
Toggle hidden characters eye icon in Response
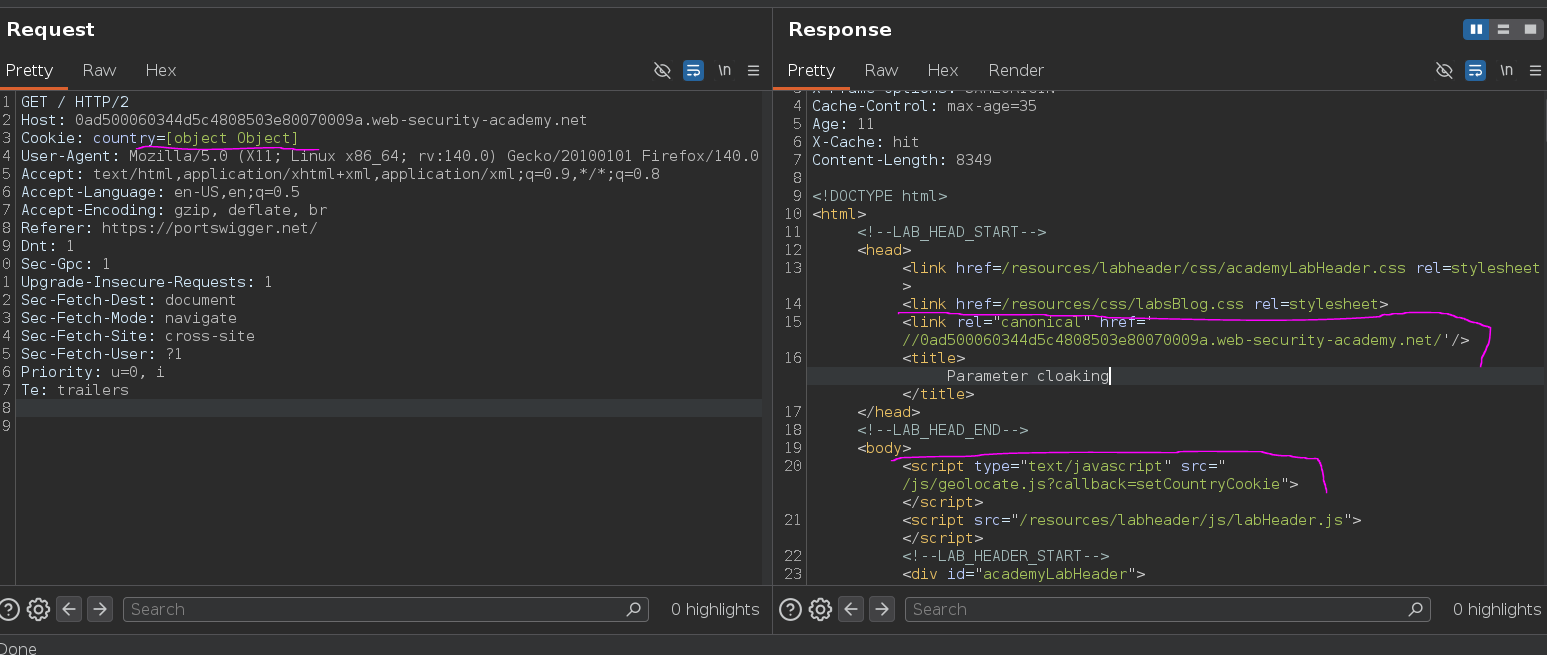point(1444,70)
